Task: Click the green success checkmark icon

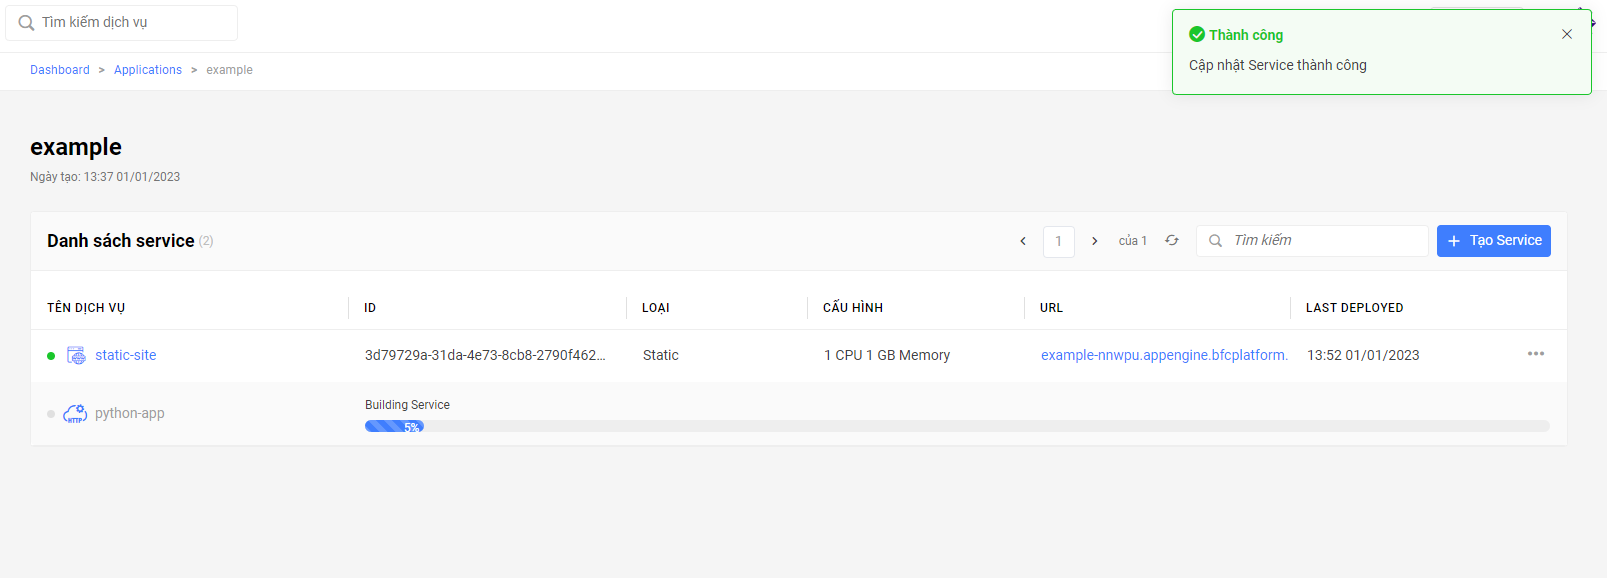Action: click(x=1197, y=35)
